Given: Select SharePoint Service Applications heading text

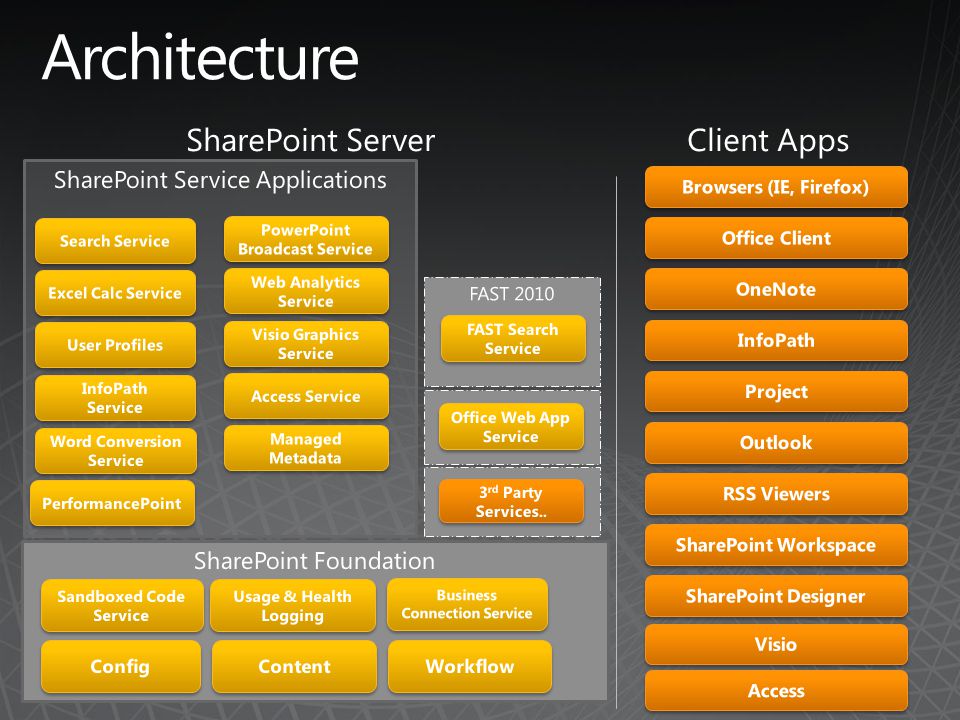Looking at the screenshot, I should click(220, 181).
